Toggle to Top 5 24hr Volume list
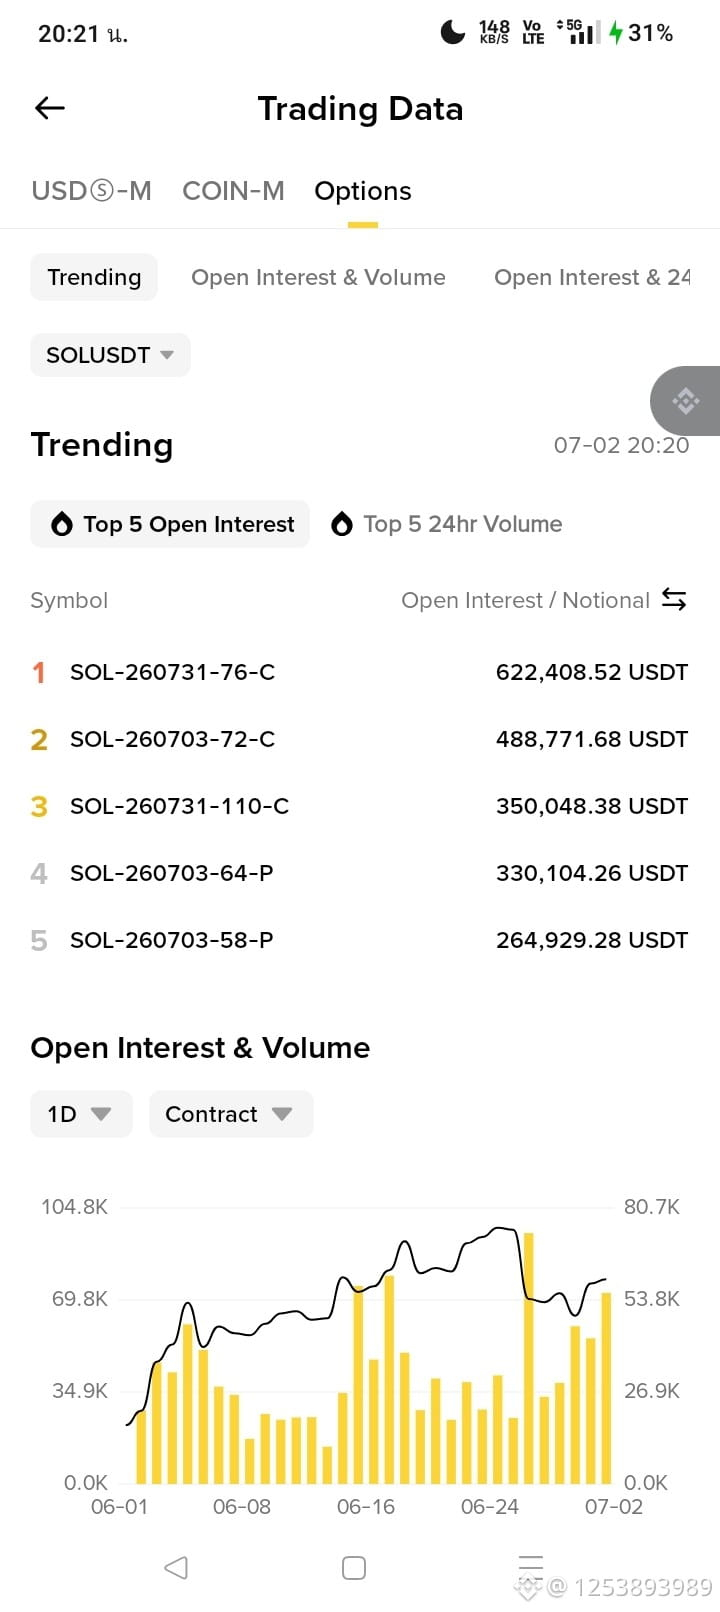This screenshot has height=1612, width=720. (x=446, y=524)
